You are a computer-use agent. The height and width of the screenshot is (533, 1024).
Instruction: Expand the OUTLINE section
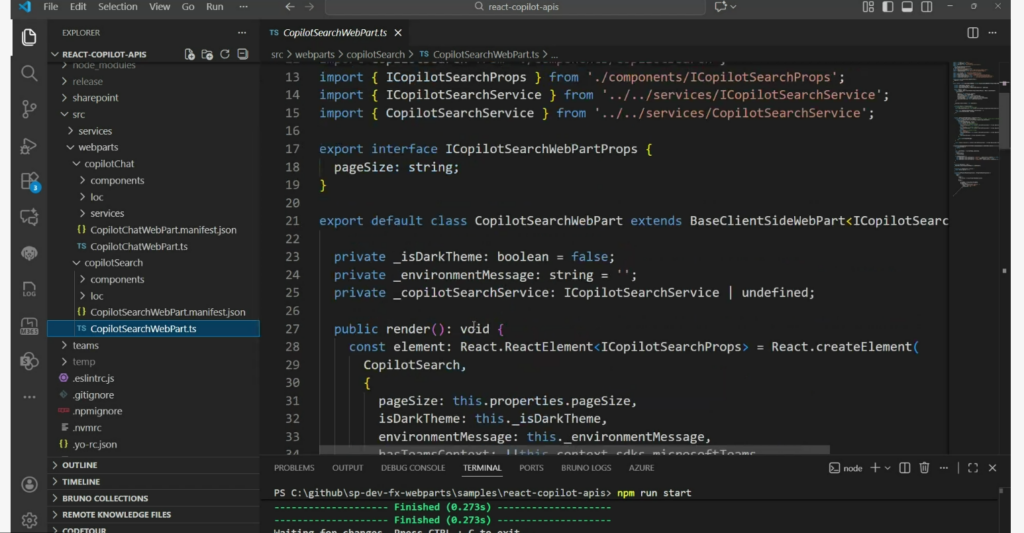tap(80, 465)
